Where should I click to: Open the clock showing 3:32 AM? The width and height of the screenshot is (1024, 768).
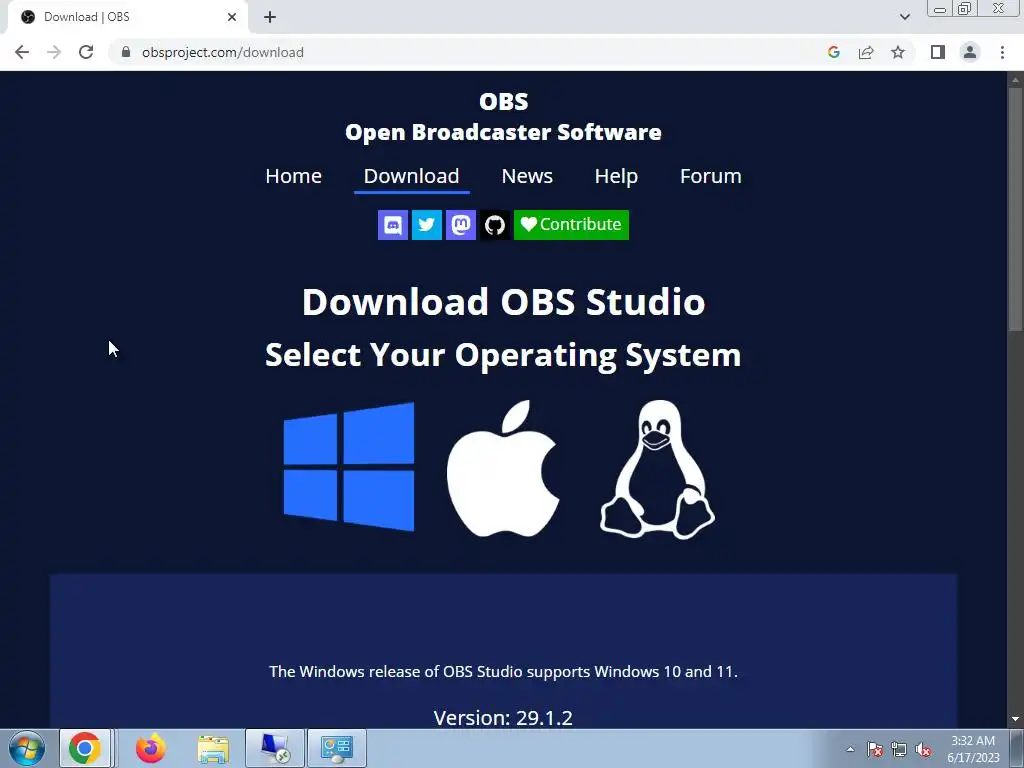coord(973,749)
